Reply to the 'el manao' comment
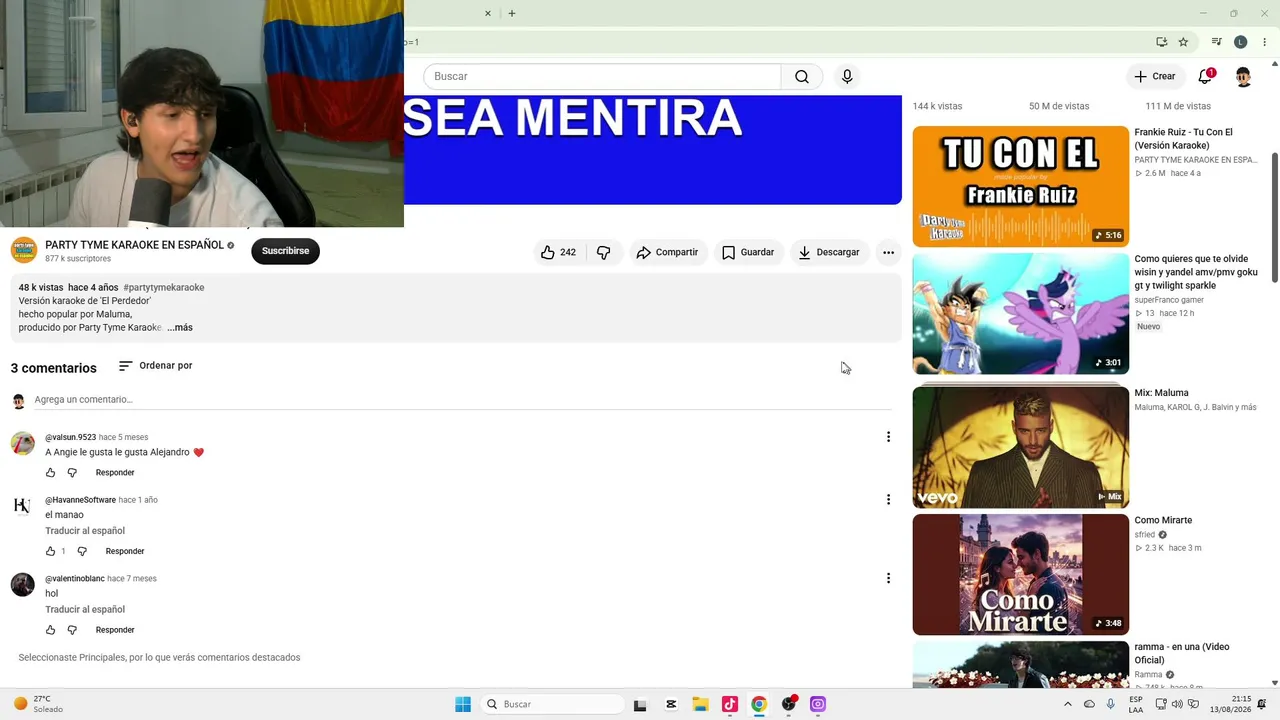Image resolution: width=1280 pixels, height=720 pixels. coord(125,551)
